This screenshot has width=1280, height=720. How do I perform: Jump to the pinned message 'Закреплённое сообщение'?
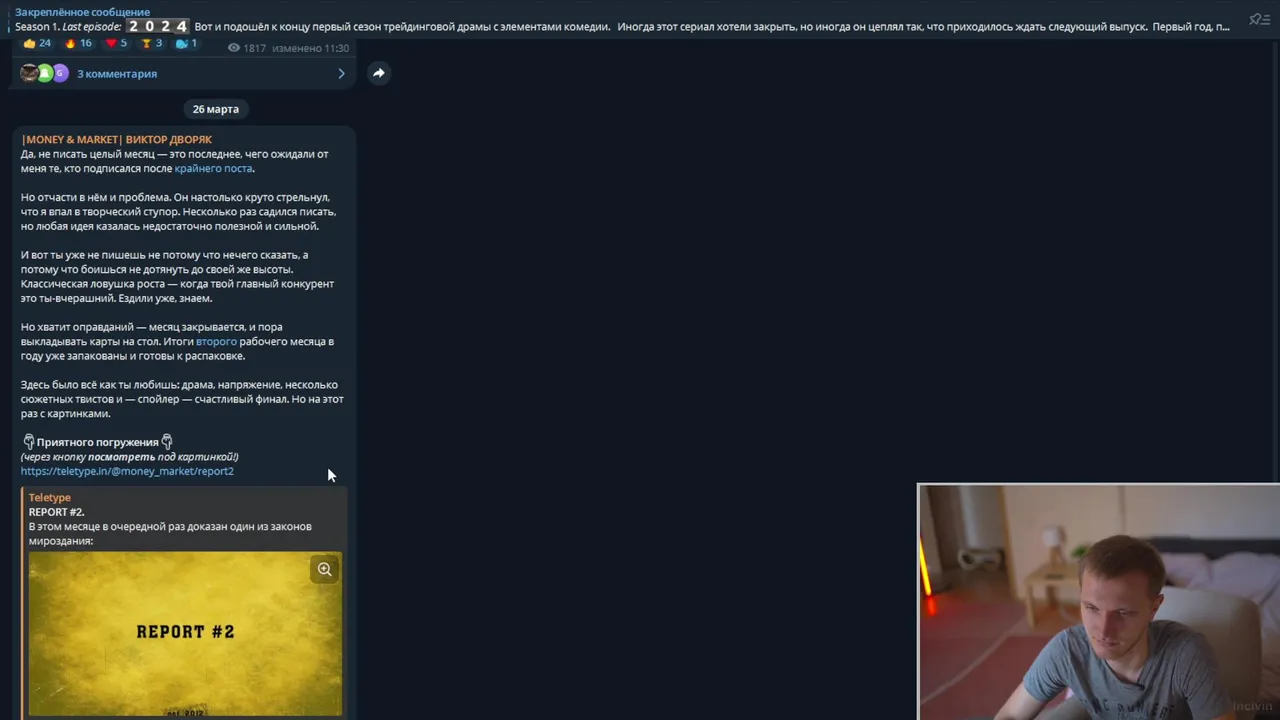click(82, 12)
